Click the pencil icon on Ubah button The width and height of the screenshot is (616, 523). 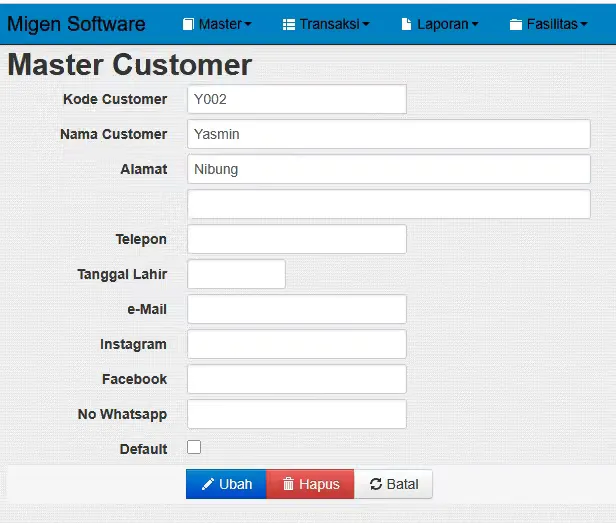coord(207,484)
